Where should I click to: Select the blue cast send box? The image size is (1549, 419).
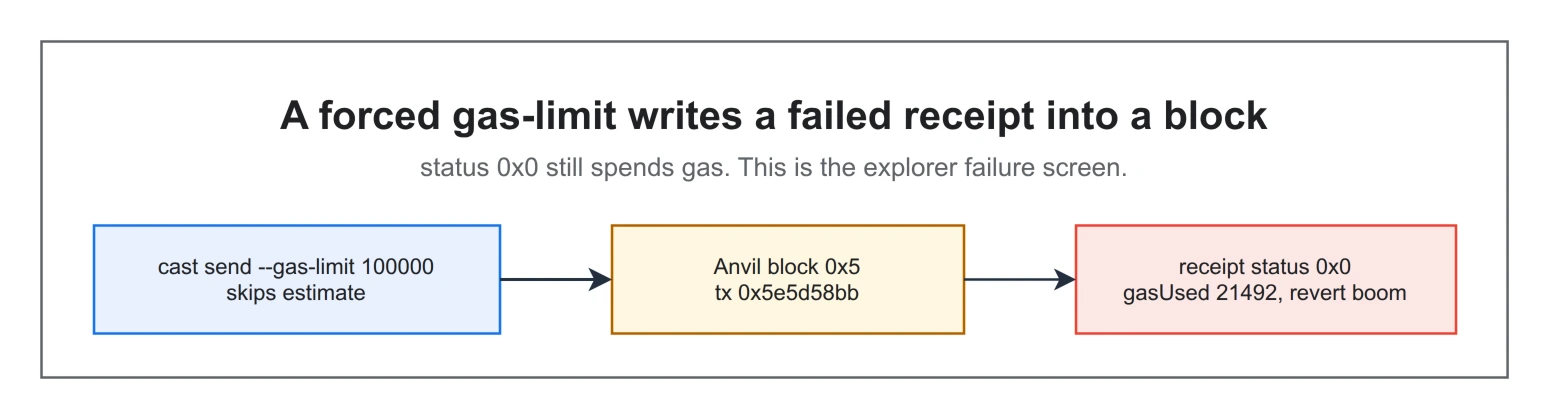coord(297,279)
